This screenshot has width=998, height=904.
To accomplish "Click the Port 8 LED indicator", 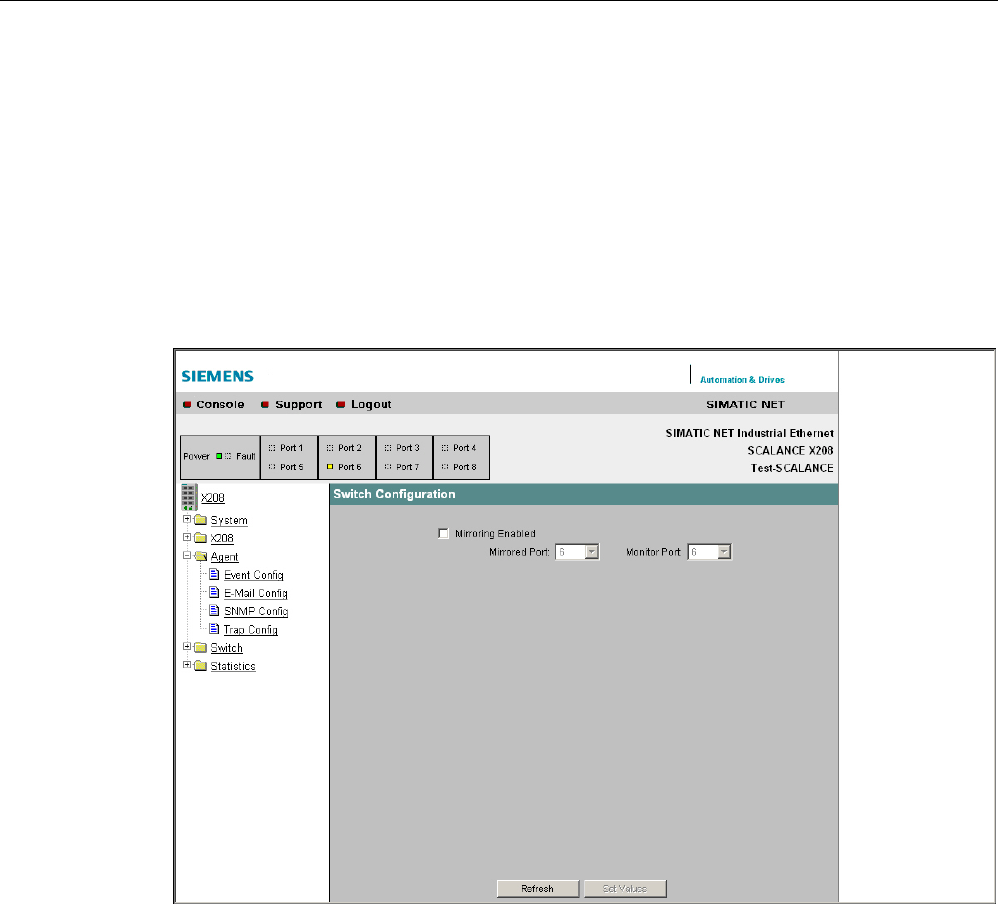I will 445,467.
